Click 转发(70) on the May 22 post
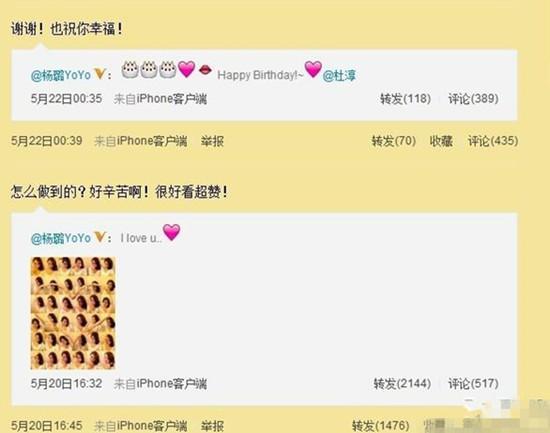 (x=394, y=141)
